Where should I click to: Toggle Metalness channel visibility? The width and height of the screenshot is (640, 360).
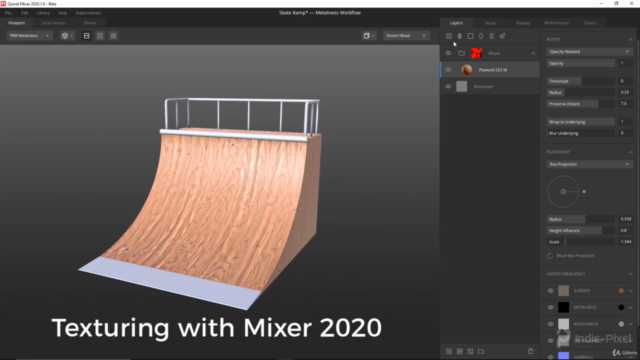(x=551, y=307)
